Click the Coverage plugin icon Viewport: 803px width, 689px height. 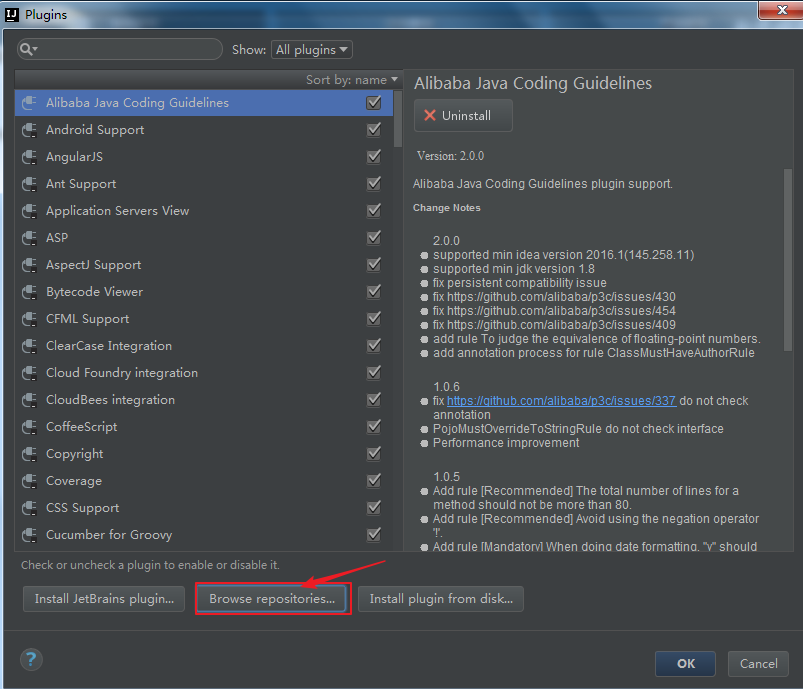click(x=30, y=480)
